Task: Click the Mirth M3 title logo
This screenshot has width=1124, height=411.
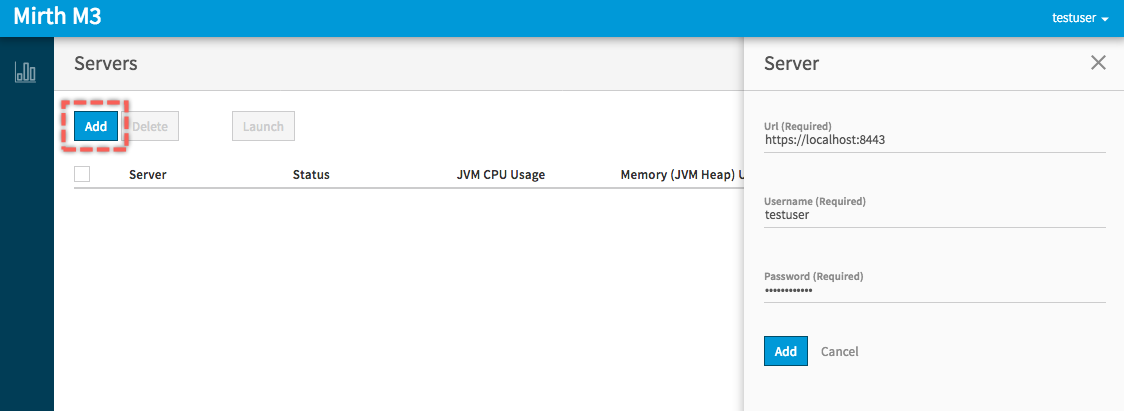Action: click(57, 16)
